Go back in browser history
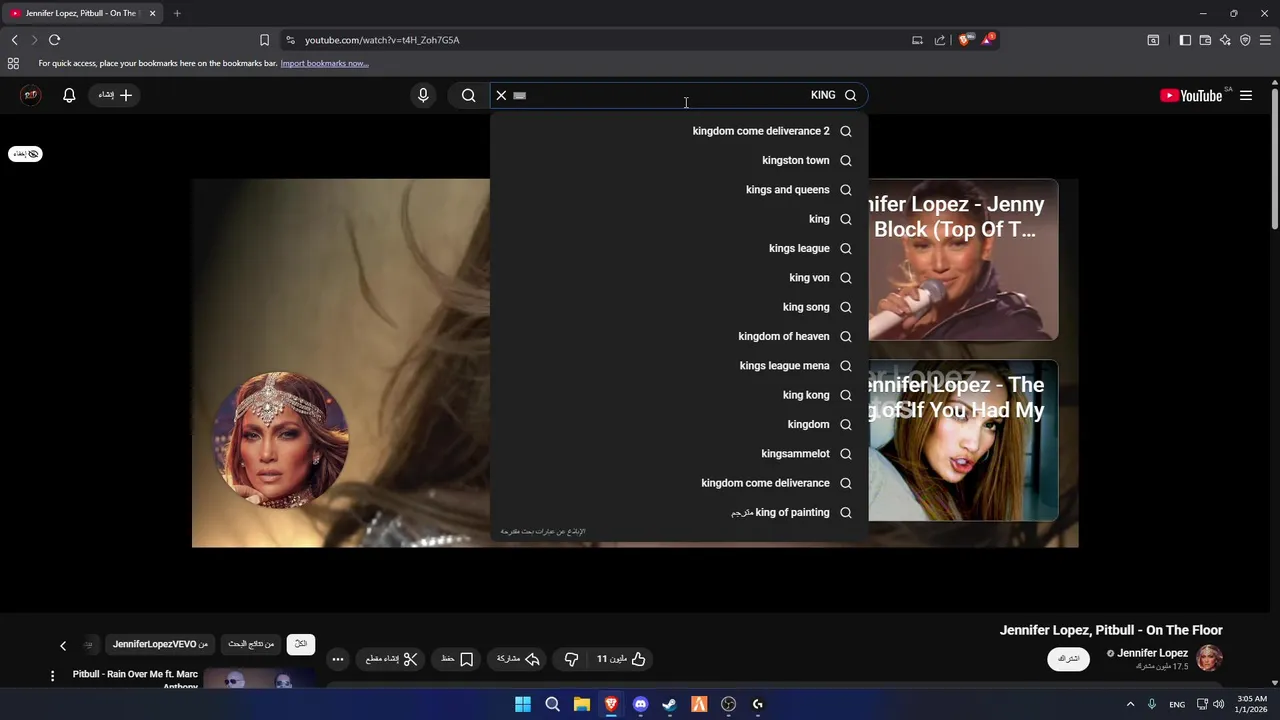This screenshot has width=1280, height=720. point(14,40)
